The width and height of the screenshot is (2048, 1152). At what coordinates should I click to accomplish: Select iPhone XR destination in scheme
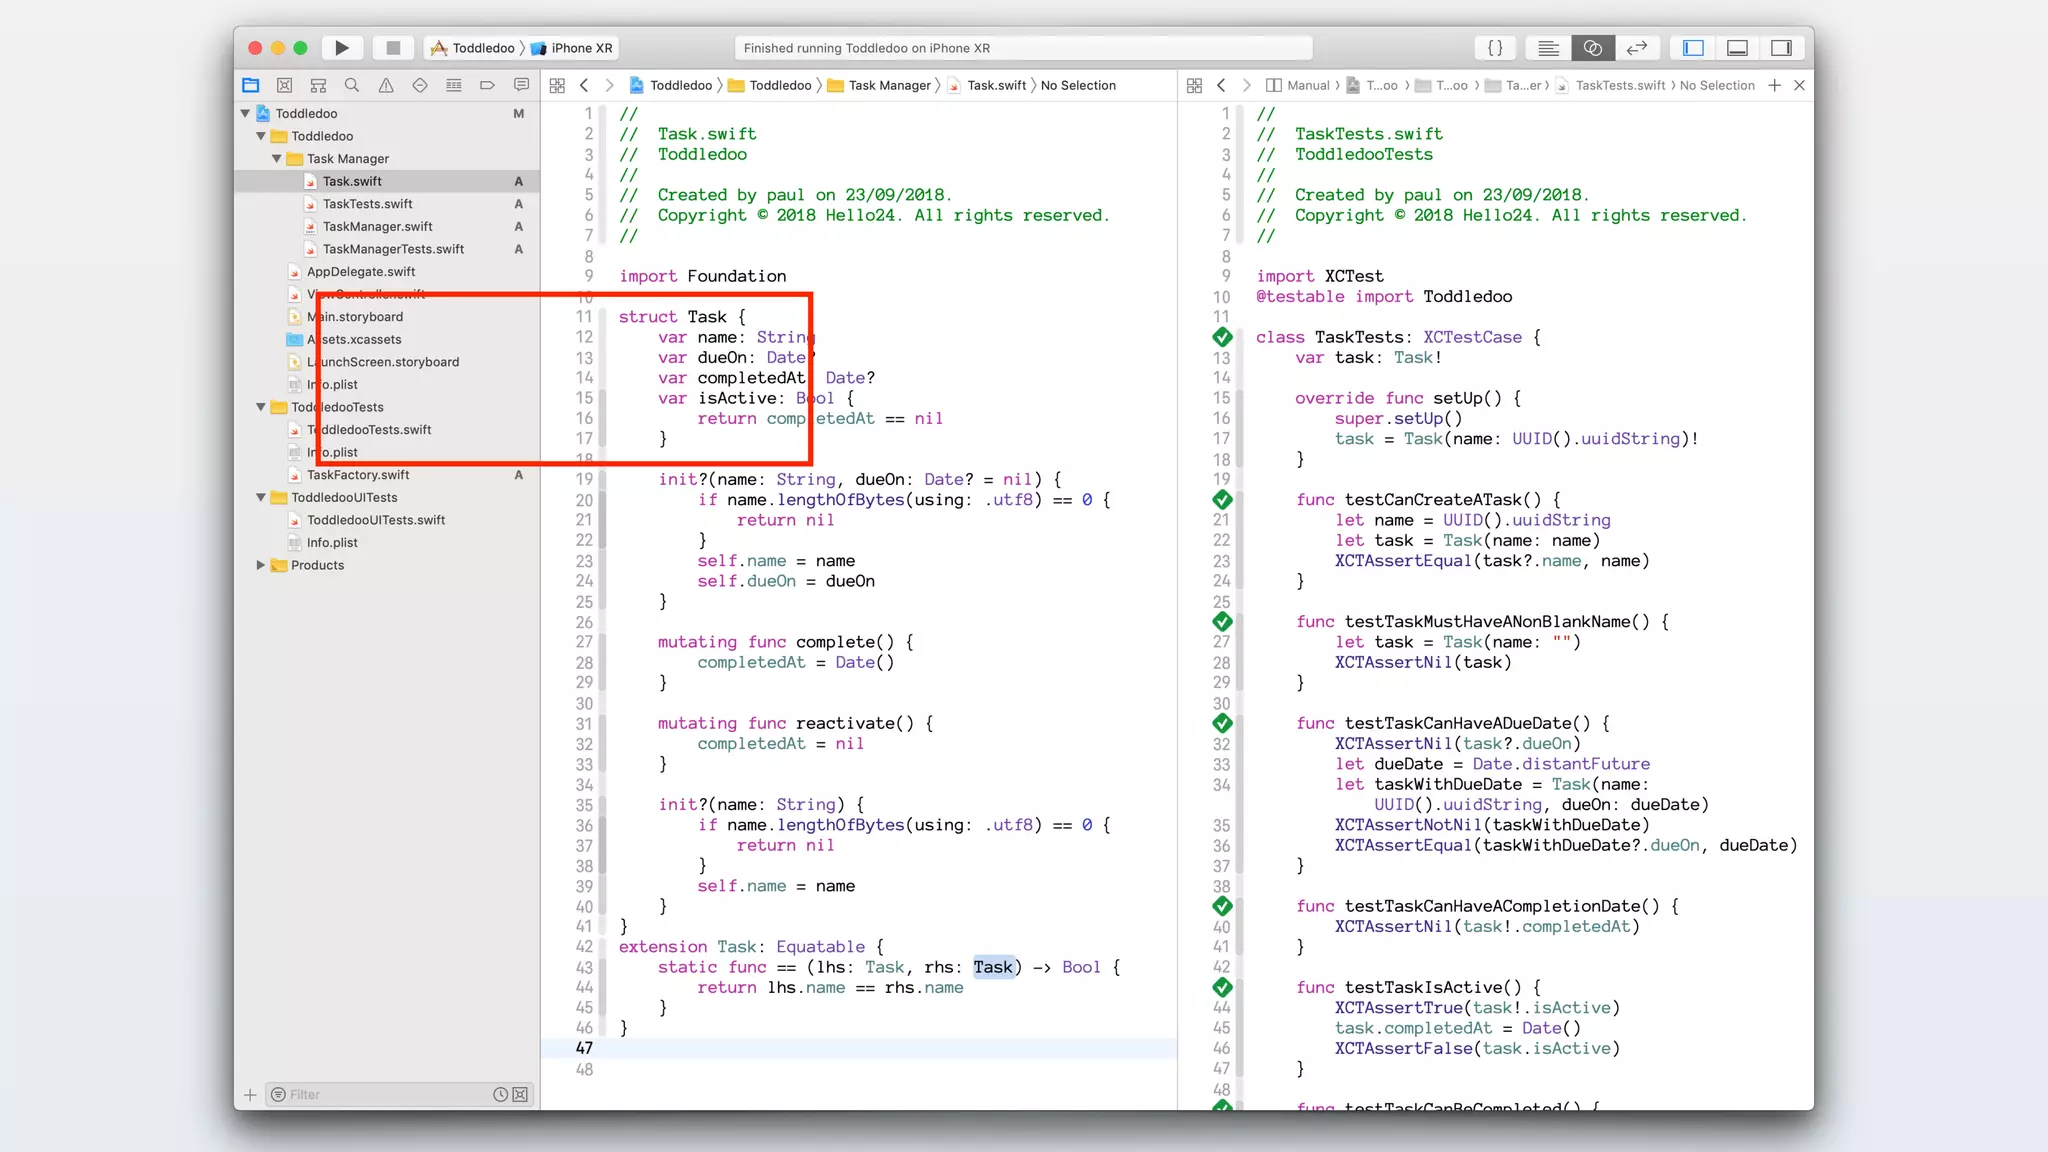[580, 48]
